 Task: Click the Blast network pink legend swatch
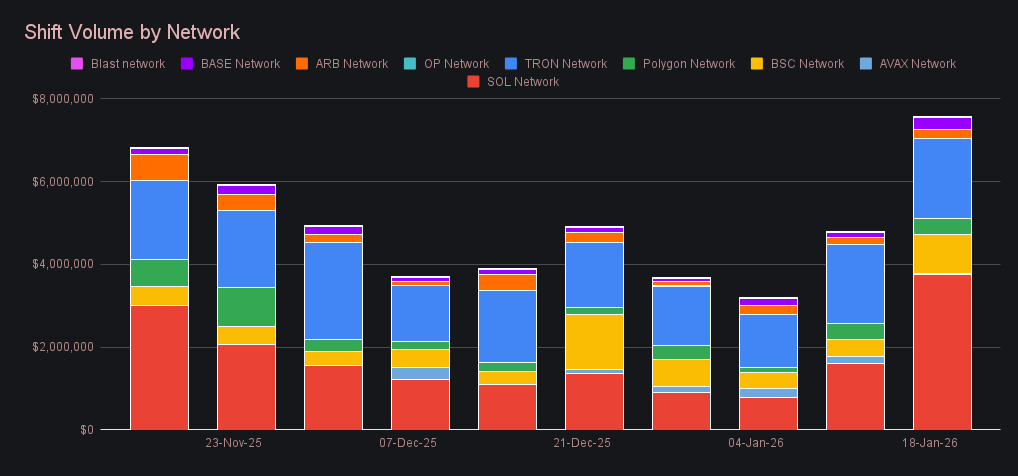(77, 64)
